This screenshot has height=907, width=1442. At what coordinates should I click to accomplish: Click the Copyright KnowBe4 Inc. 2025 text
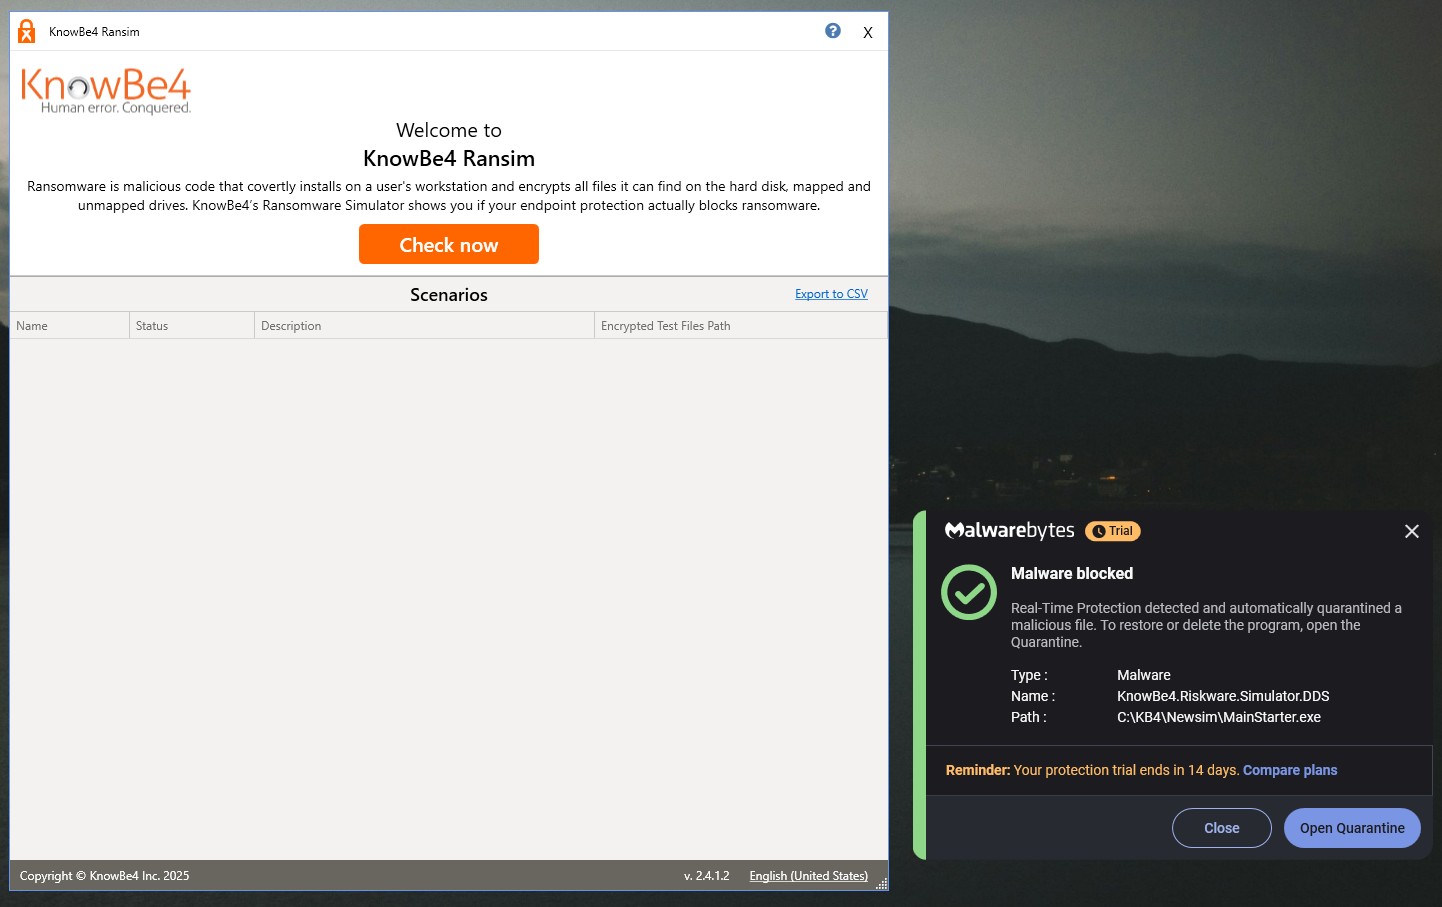[104, 876]
